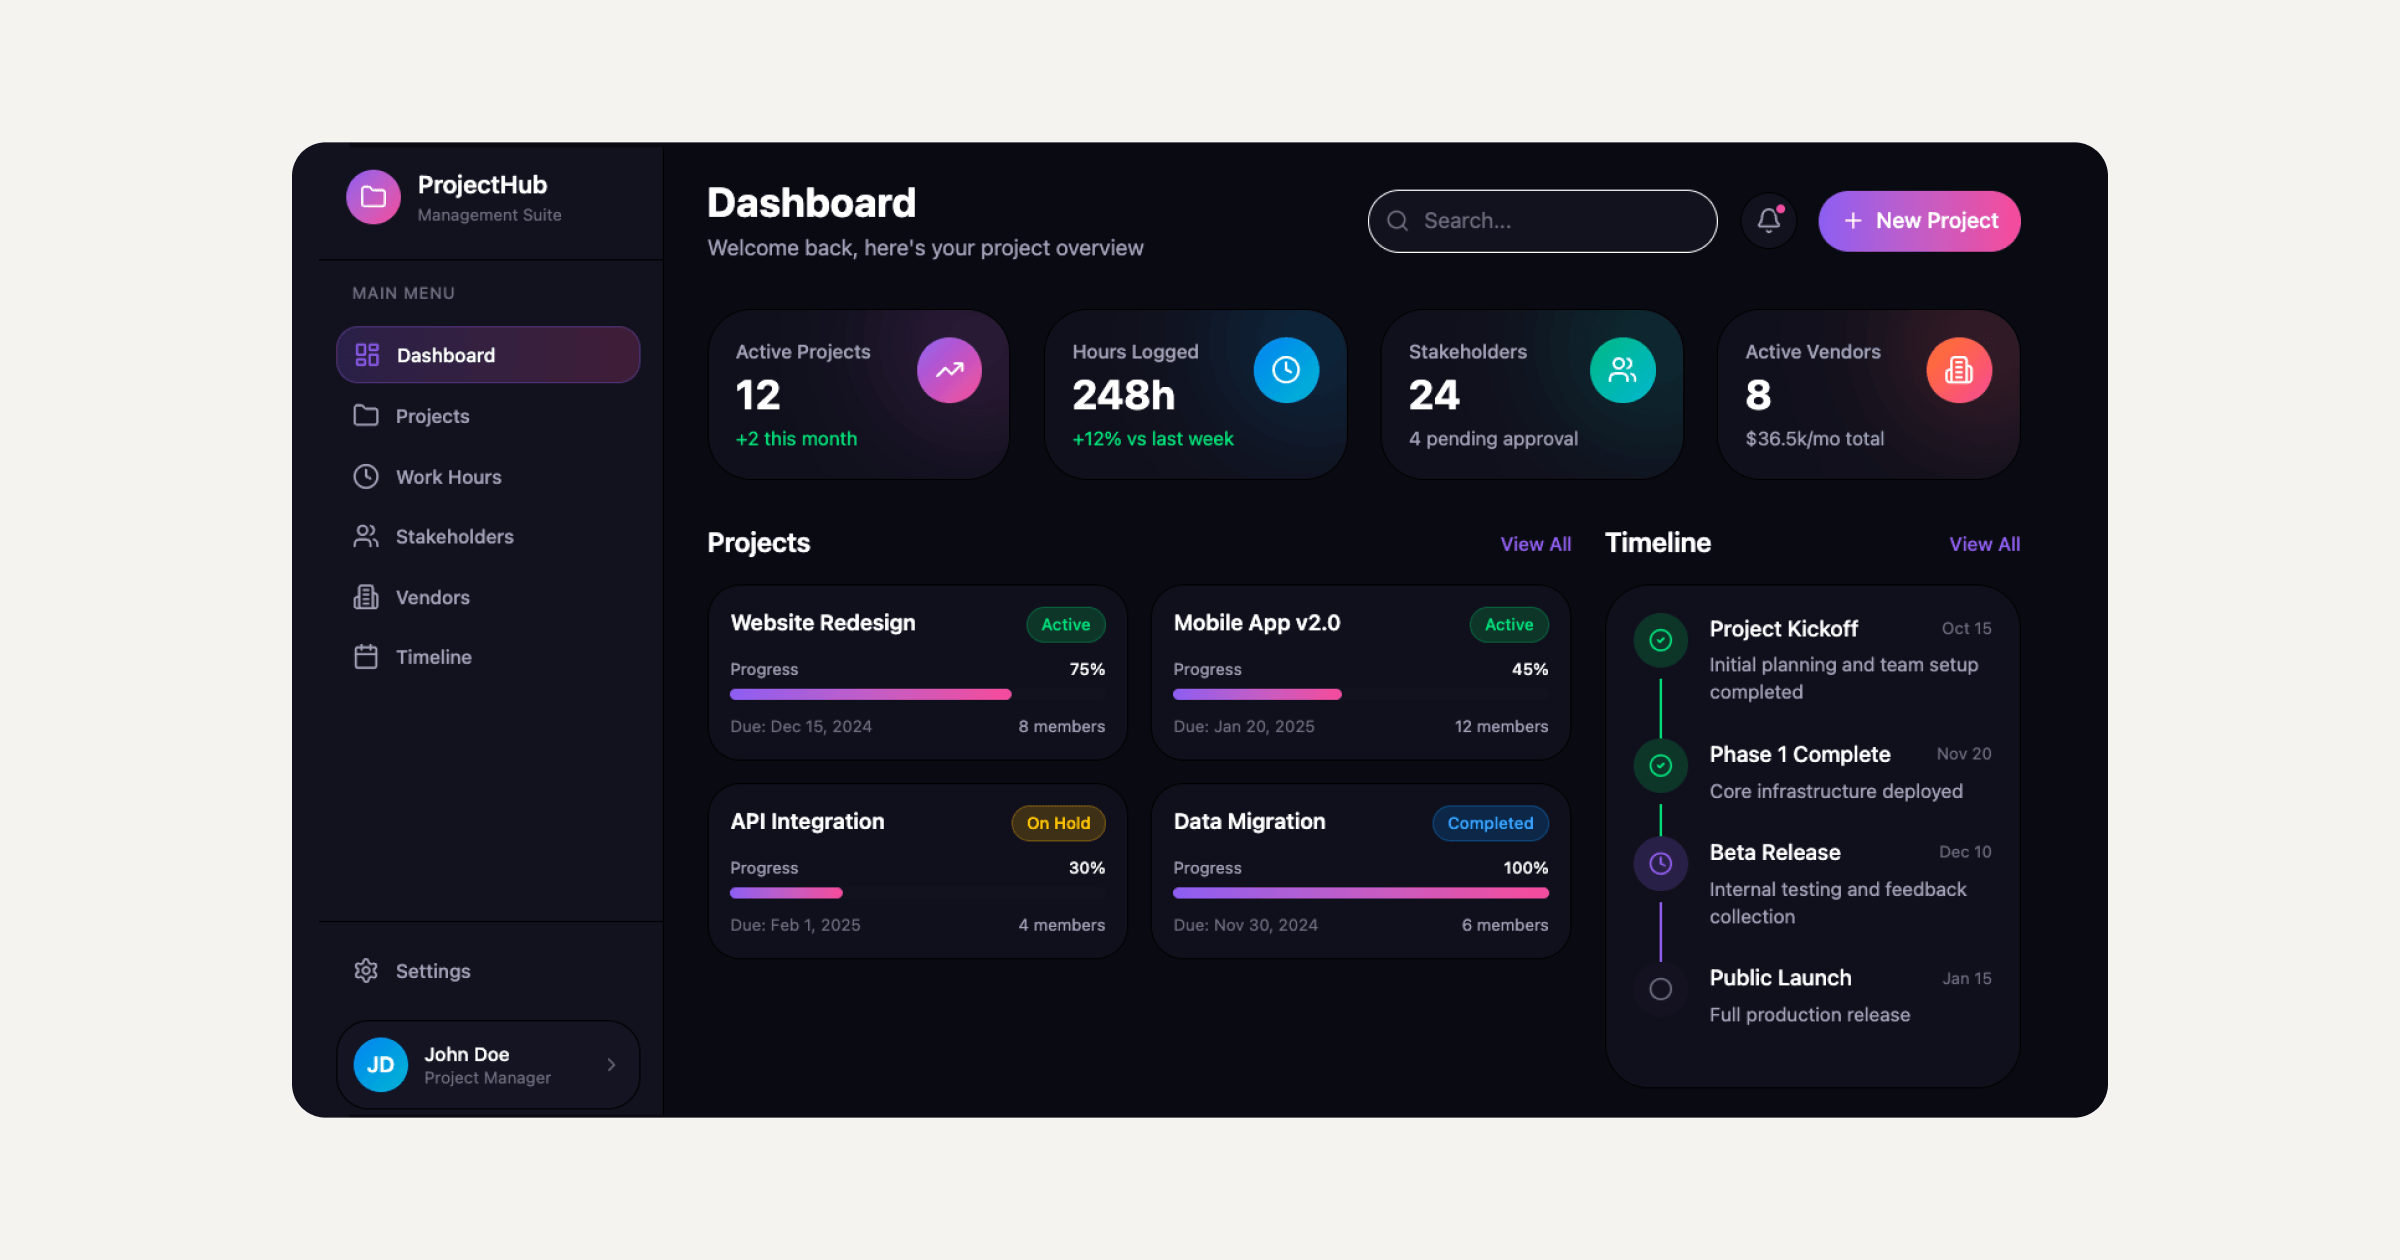Open Settings via the gear icon
Screen dimensions: 2400x1260
pos(366,970)
